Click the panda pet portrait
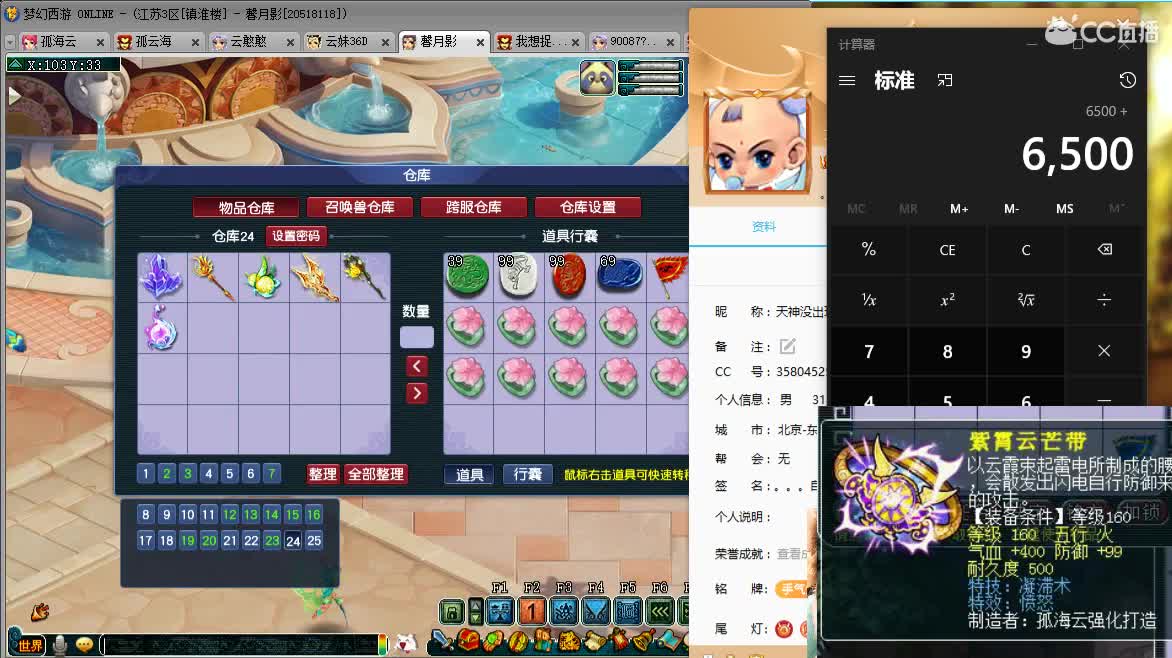 click(x=597, y=78)
